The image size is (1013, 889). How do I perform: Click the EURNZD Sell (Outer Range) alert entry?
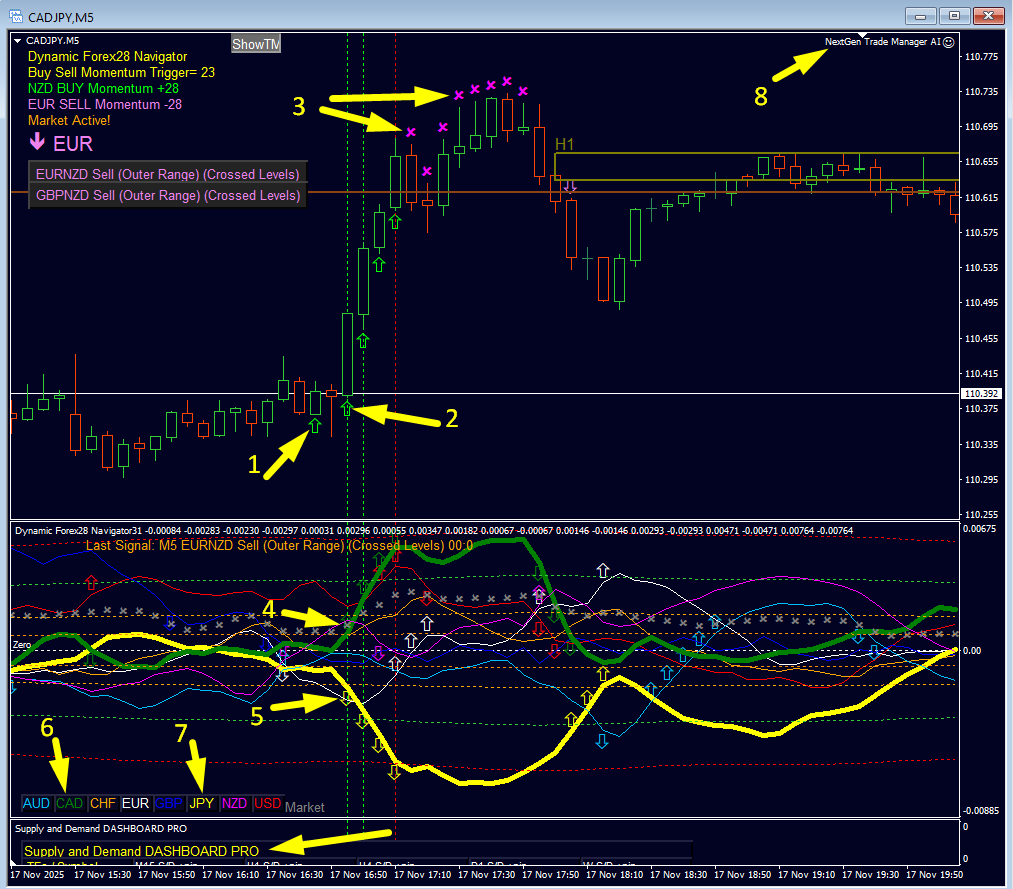point(167,174)
